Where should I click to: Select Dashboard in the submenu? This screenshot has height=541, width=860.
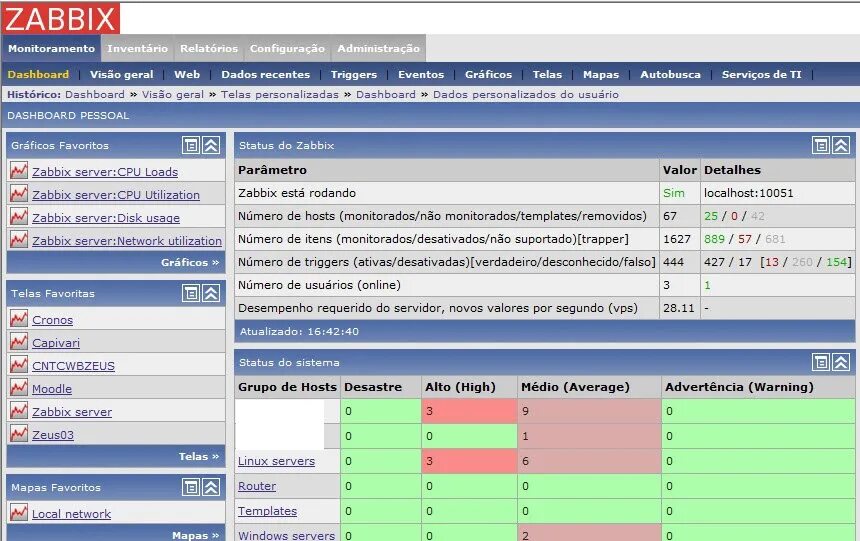[x=38, y=74]
